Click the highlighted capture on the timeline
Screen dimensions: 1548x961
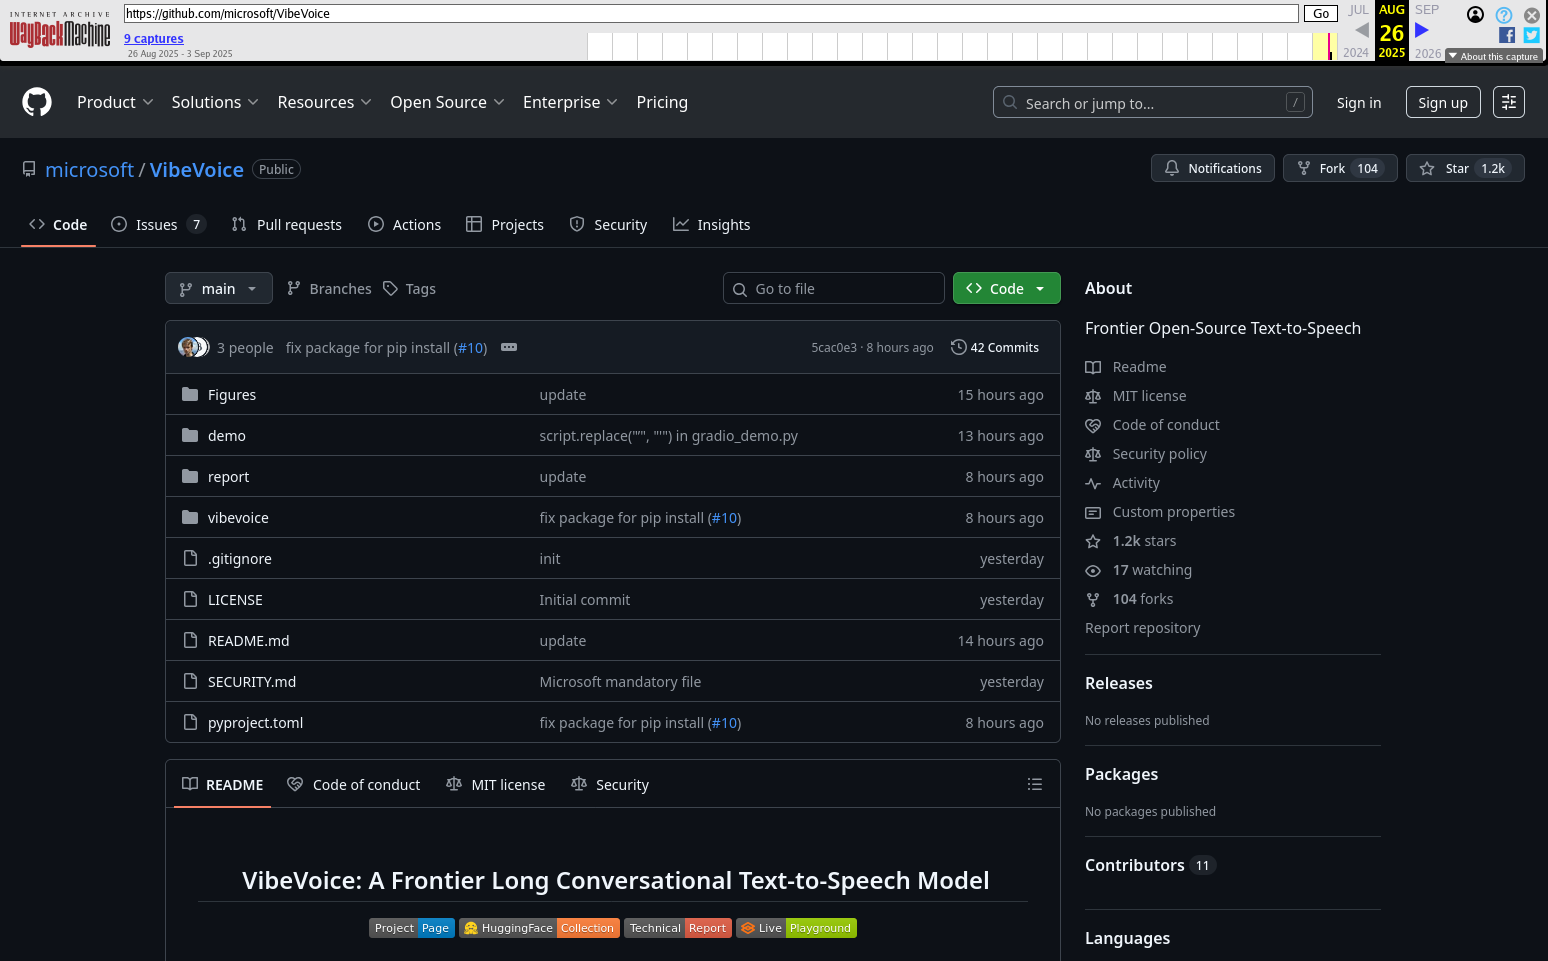click(1329, 47)
